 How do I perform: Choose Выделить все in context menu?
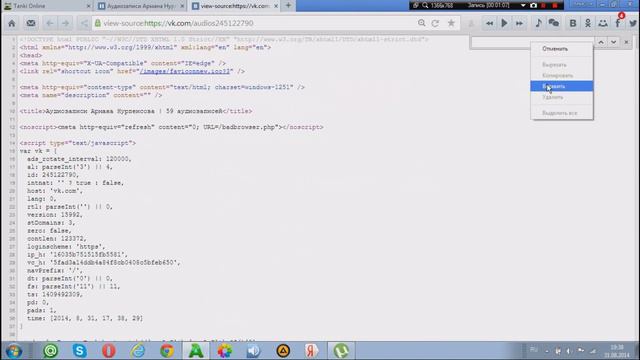[562, 113]
